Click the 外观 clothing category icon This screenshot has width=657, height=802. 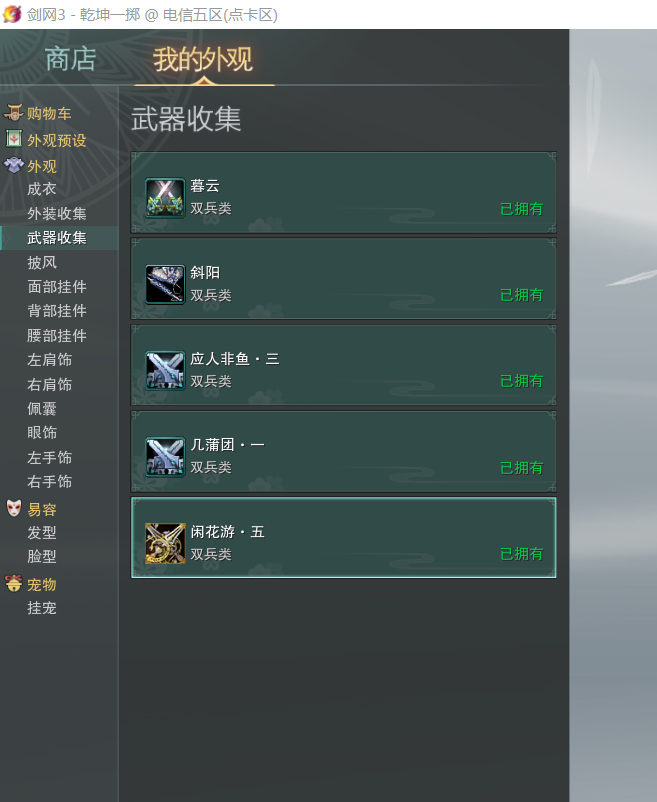tap(14, 165)
